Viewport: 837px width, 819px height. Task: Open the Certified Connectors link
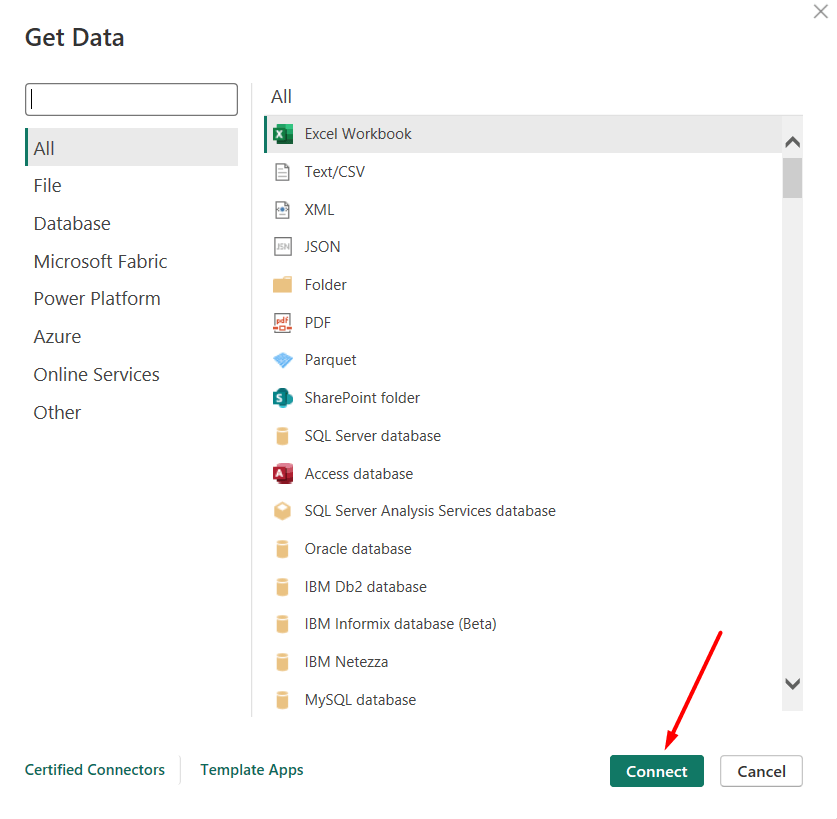pos(95,770)
